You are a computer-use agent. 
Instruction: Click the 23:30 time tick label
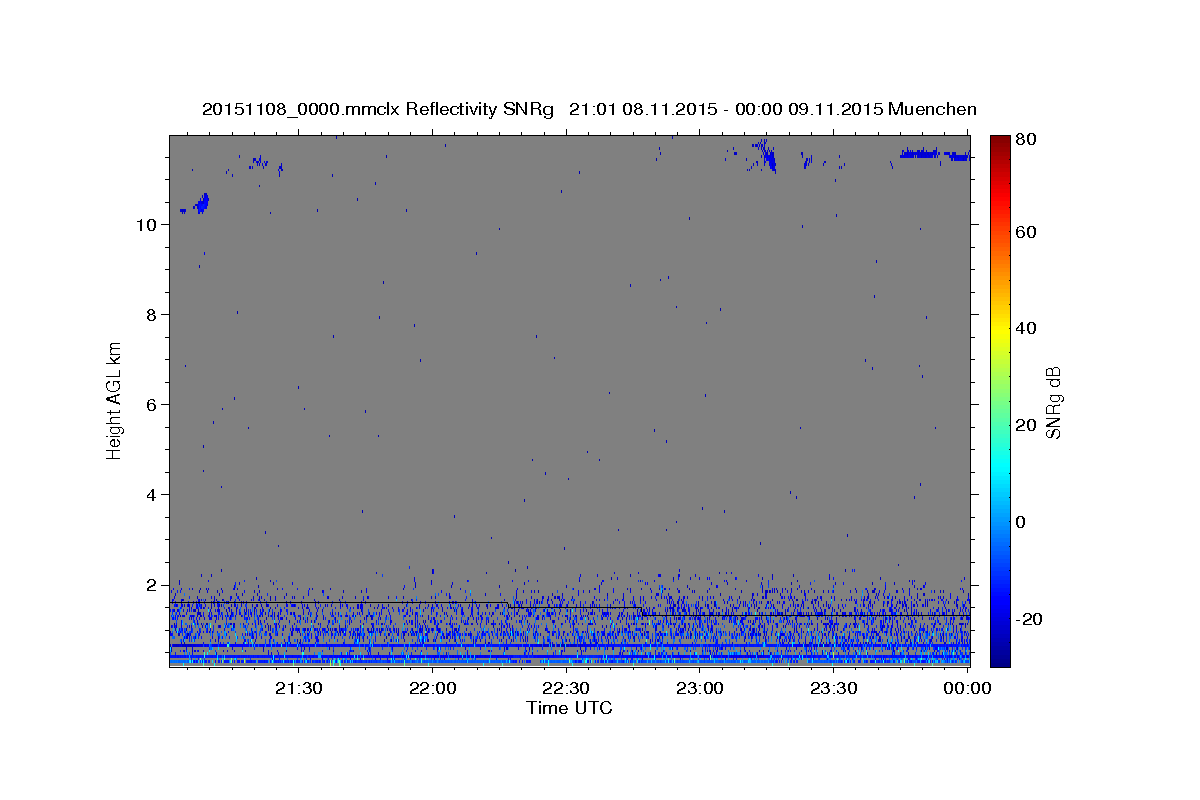833,688
